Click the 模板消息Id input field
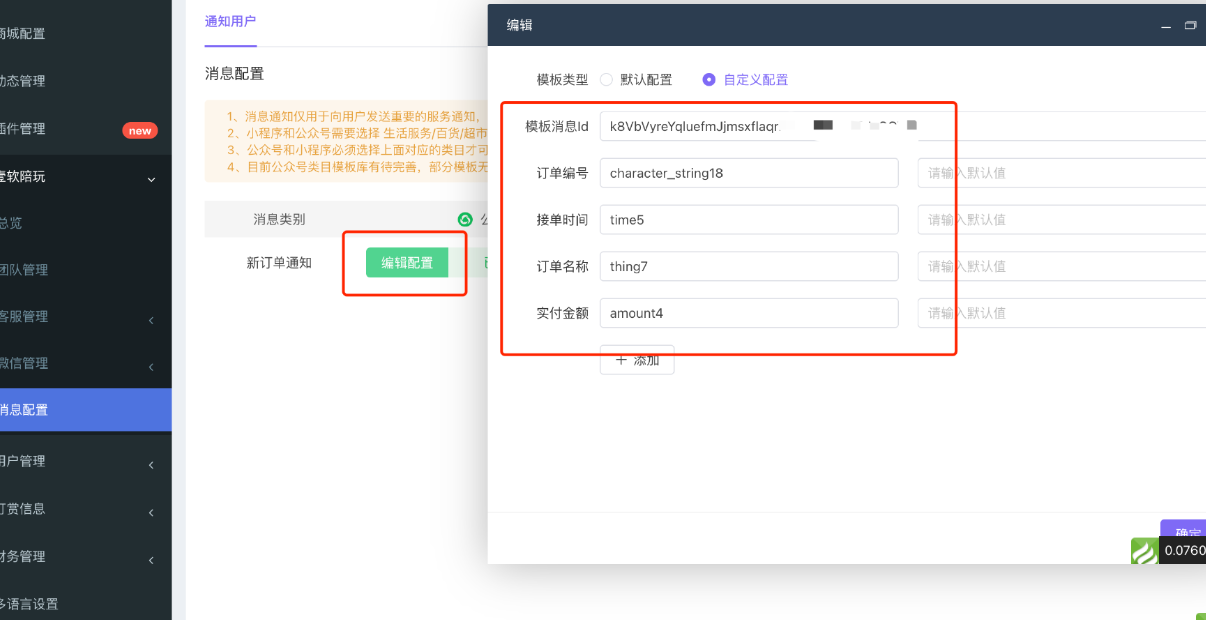 click(x=903, y=126)
